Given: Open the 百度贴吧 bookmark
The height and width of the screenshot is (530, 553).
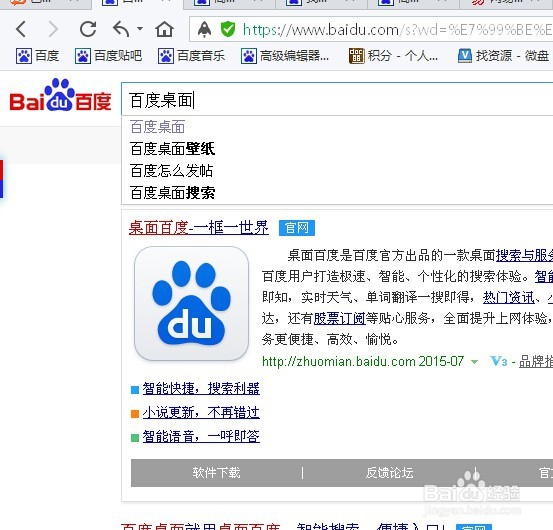Looking at the screenshot, I should 108,56.
